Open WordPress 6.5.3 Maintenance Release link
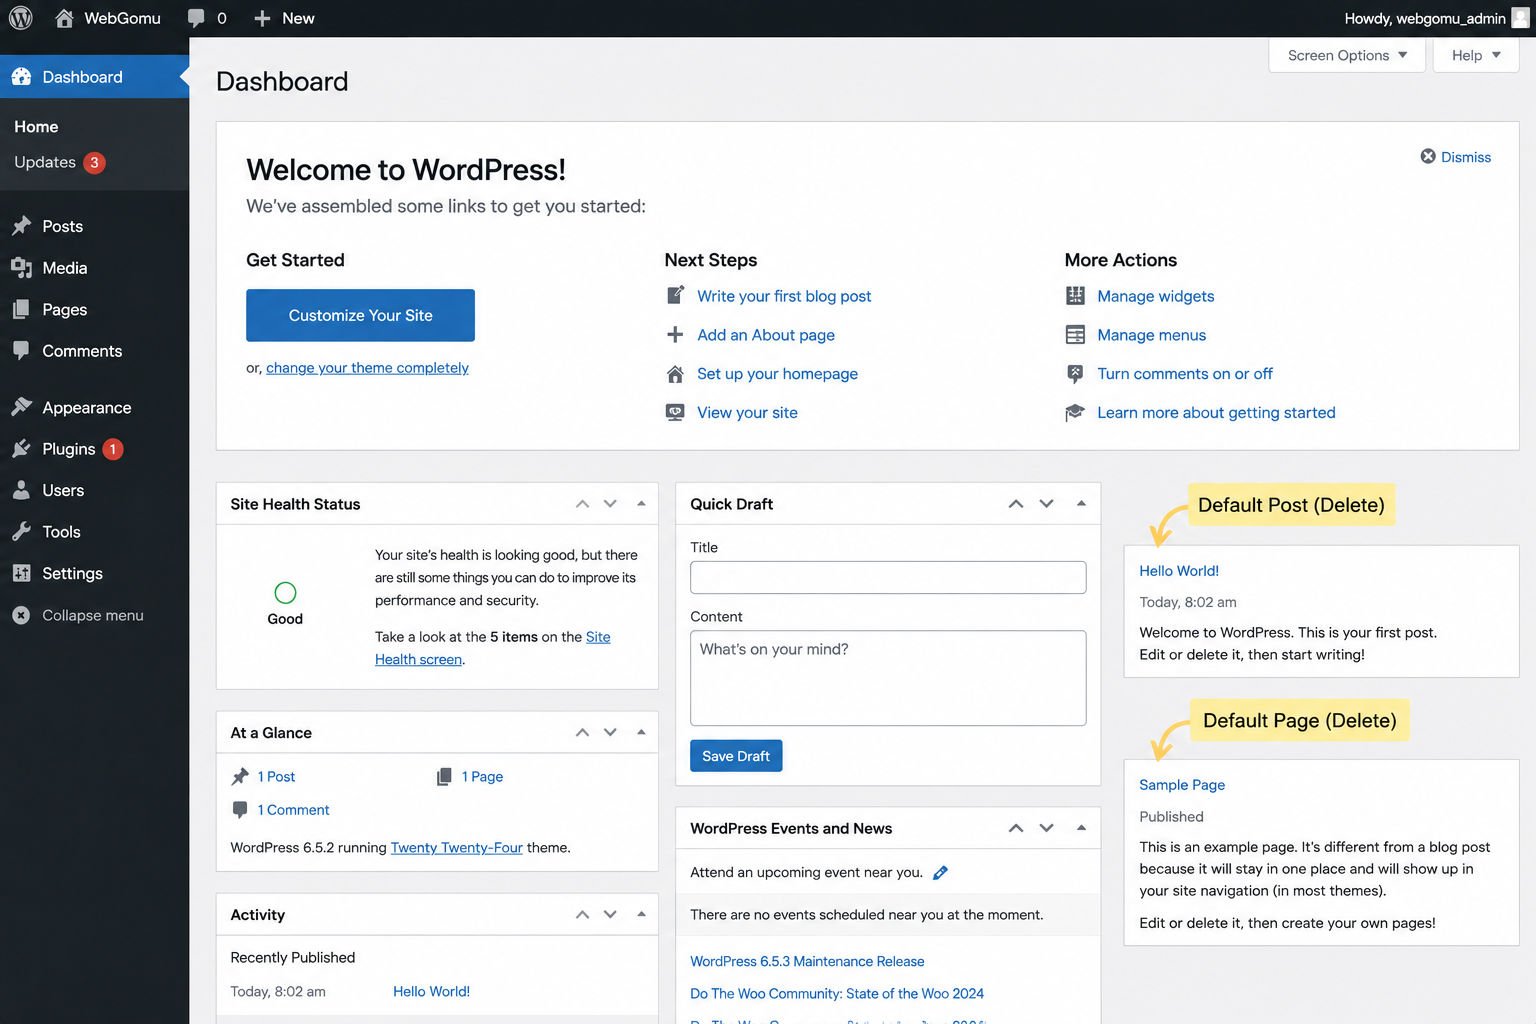1536x1024 pixels. coord(807,961)
